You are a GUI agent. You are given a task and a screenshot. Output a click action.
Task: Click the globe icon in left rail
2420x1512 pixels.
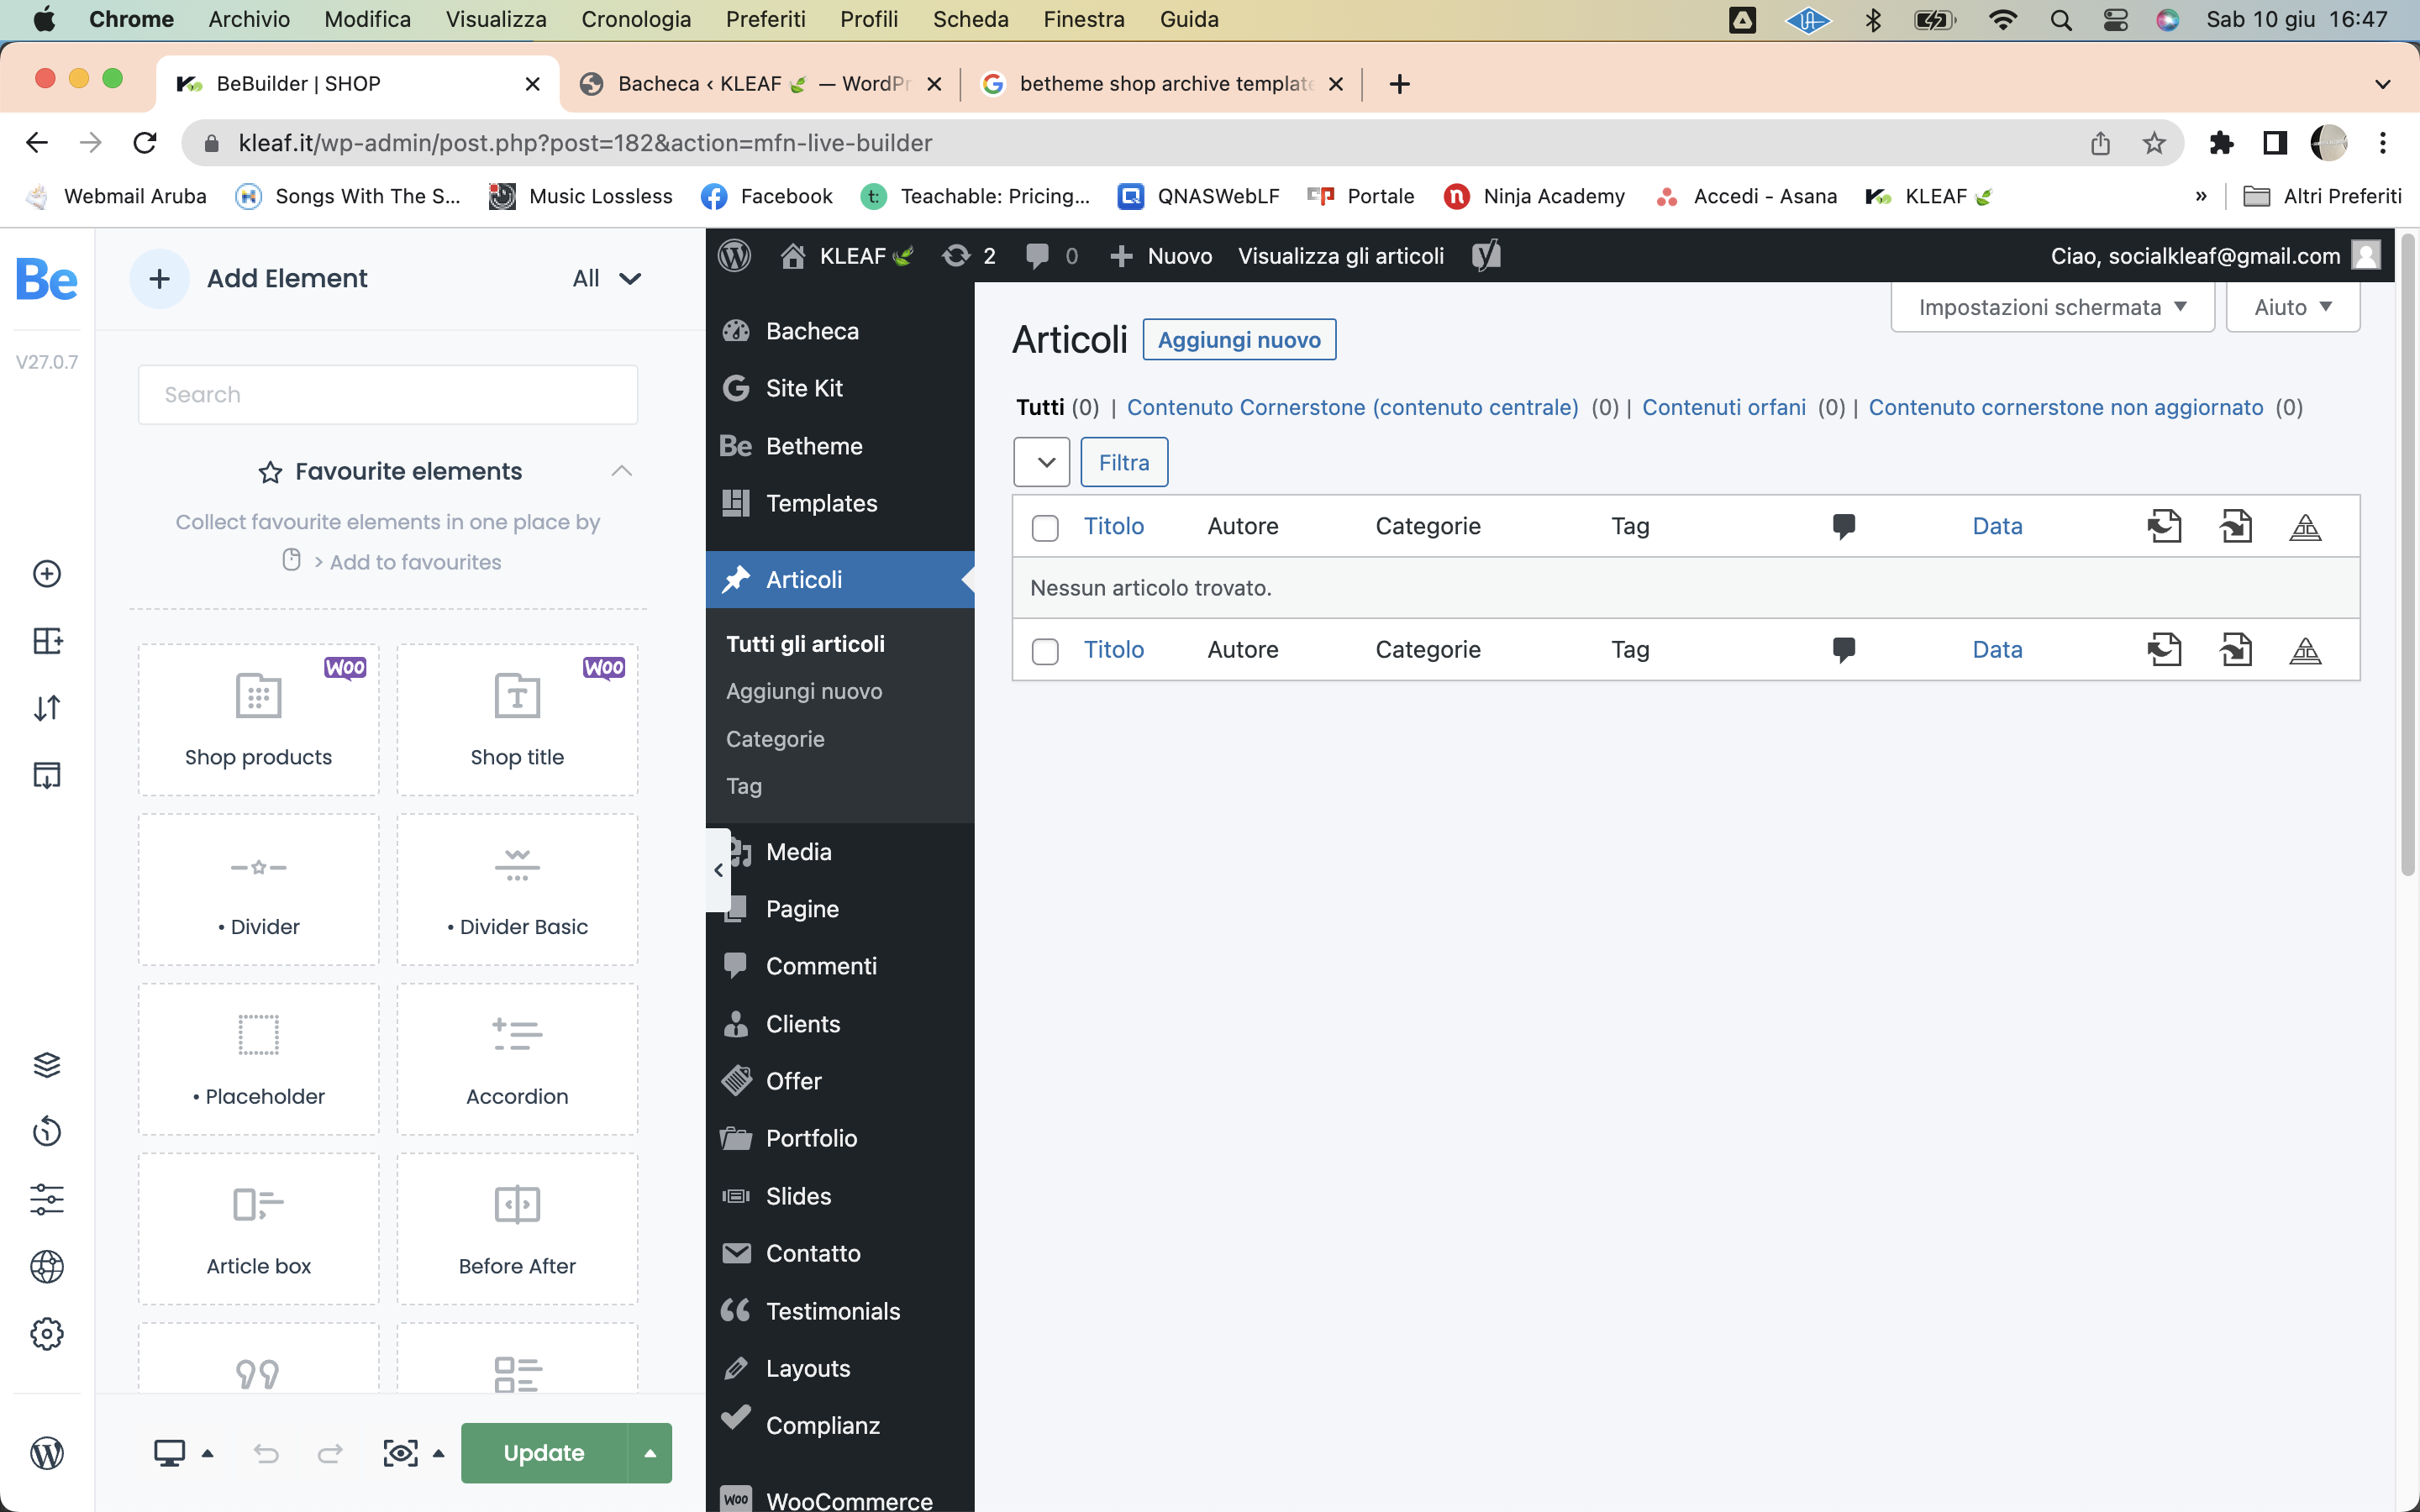click(47, 1267)
